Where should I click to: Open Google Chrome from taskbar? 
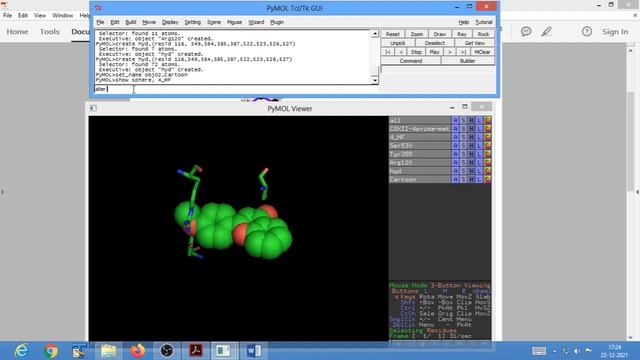coord(51,351)
